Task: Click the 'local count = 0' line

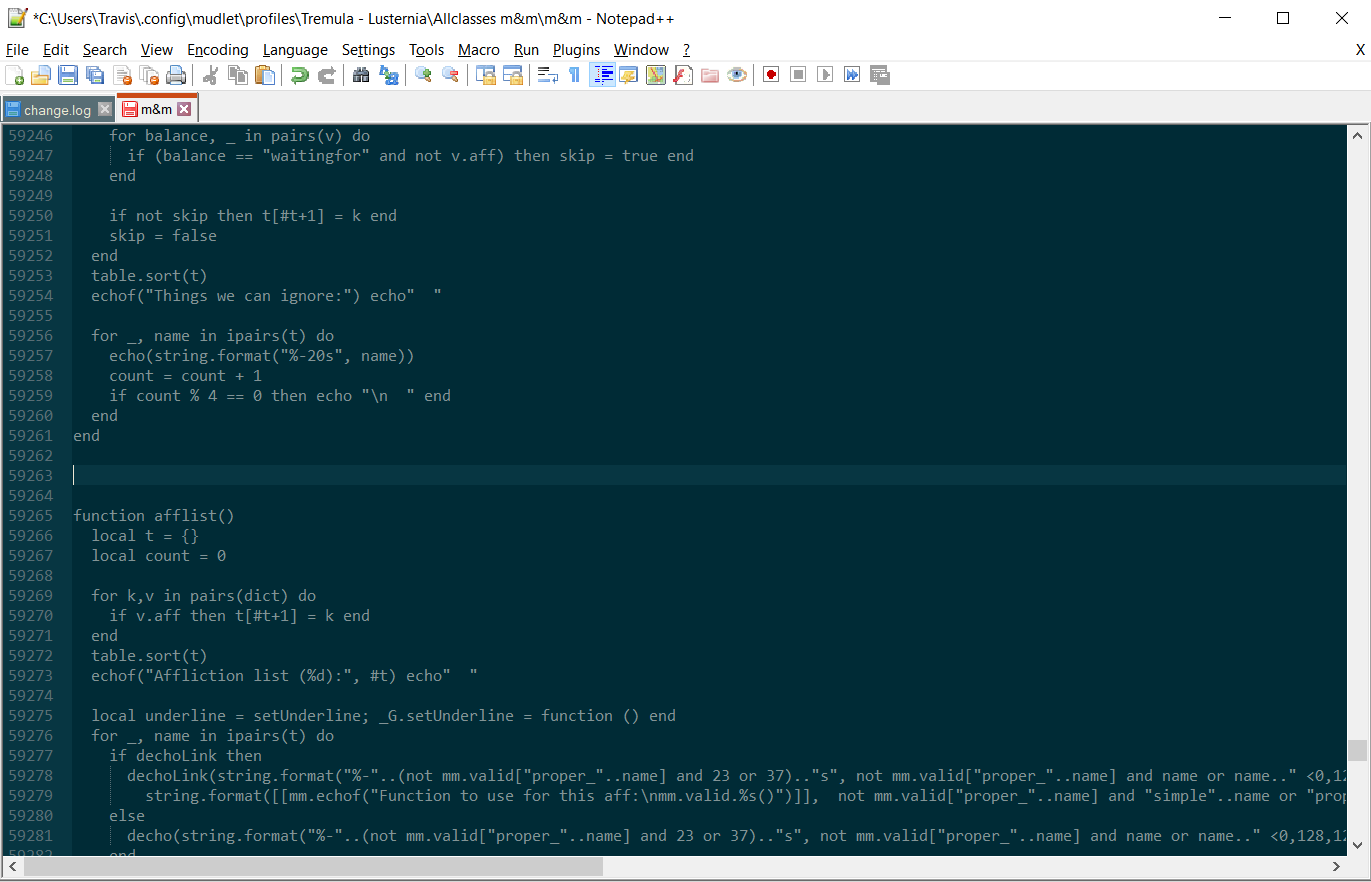Action: (x=159, y=556)
